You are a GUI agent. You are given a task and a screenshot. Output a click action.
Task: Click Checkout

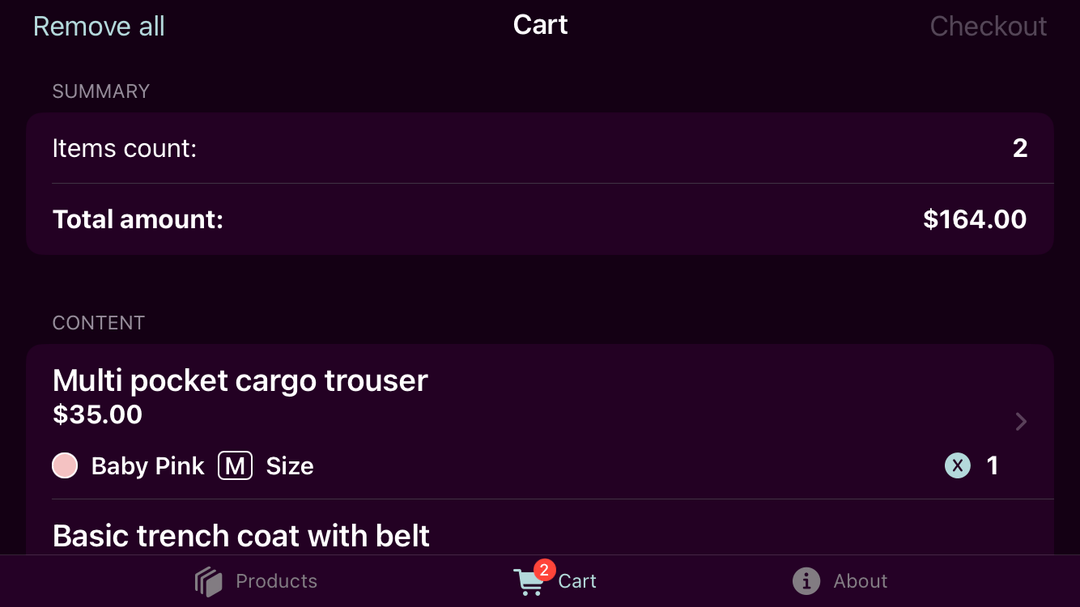point(988,26)
